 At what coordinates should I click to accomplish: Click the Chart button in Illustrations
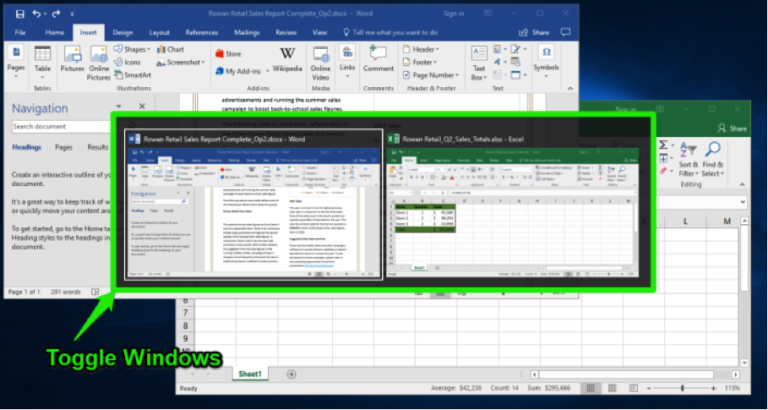[x=170, y=49]
